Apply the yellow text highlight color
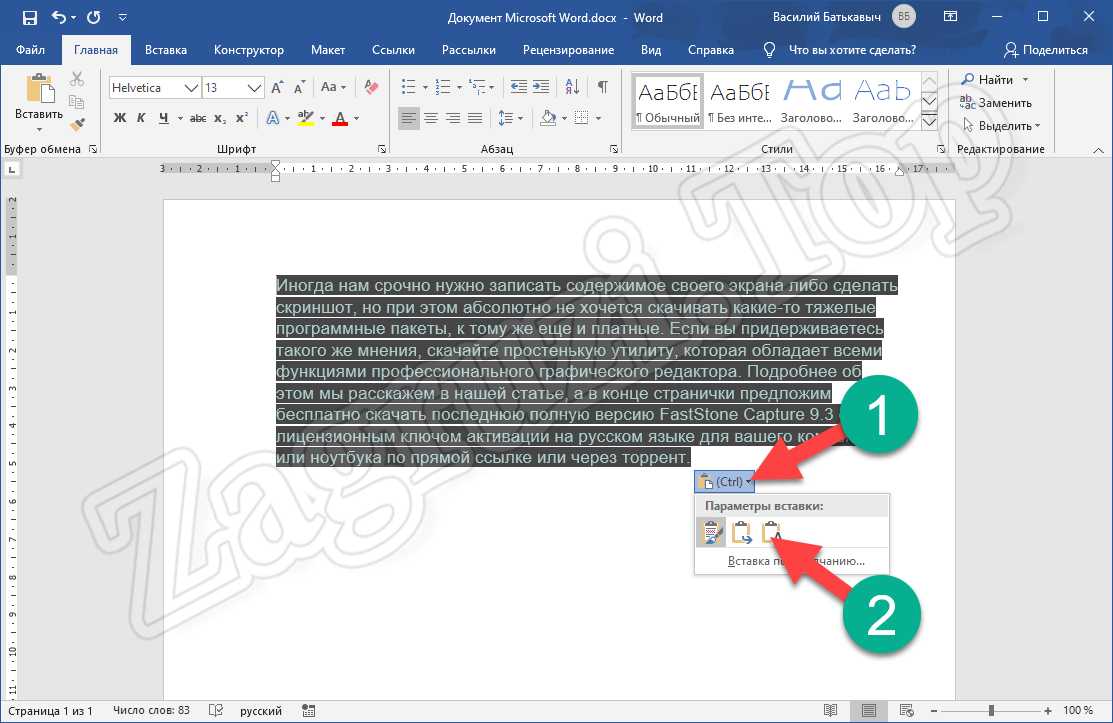Viewport: 1113px width, 723px height. (x=306, y=118)
